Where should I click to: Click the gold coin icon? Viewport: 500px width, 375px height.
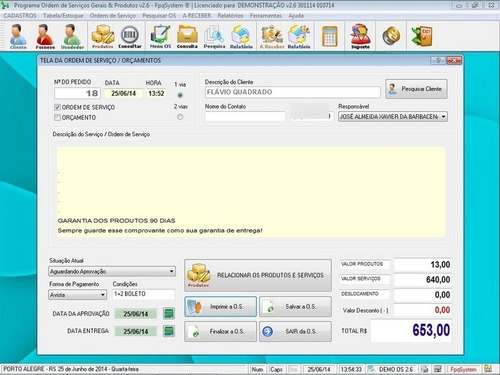pyautogui.click(x=391, y=36)
